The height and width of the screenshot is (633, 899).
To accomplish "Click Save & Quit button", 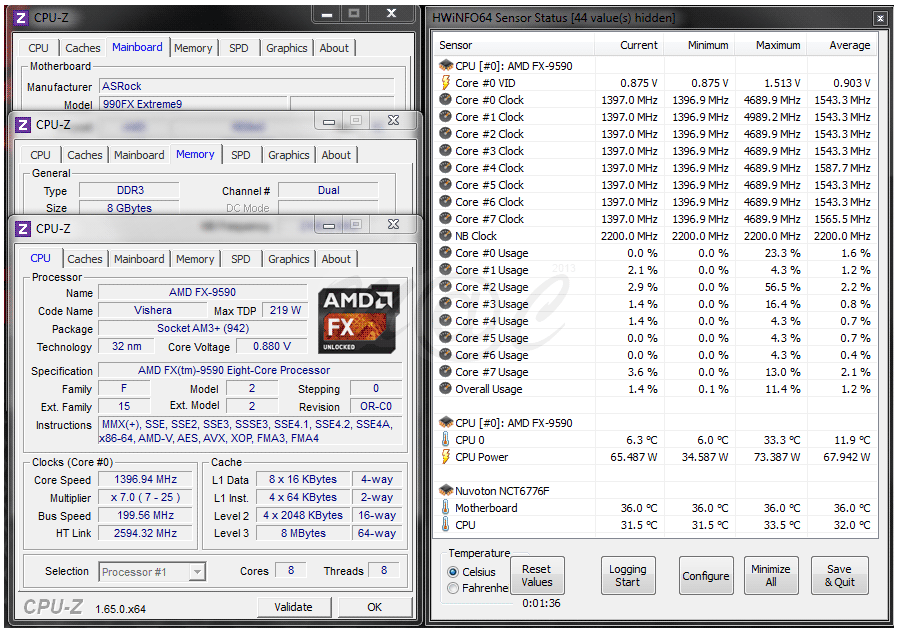I will pos(839,575).
